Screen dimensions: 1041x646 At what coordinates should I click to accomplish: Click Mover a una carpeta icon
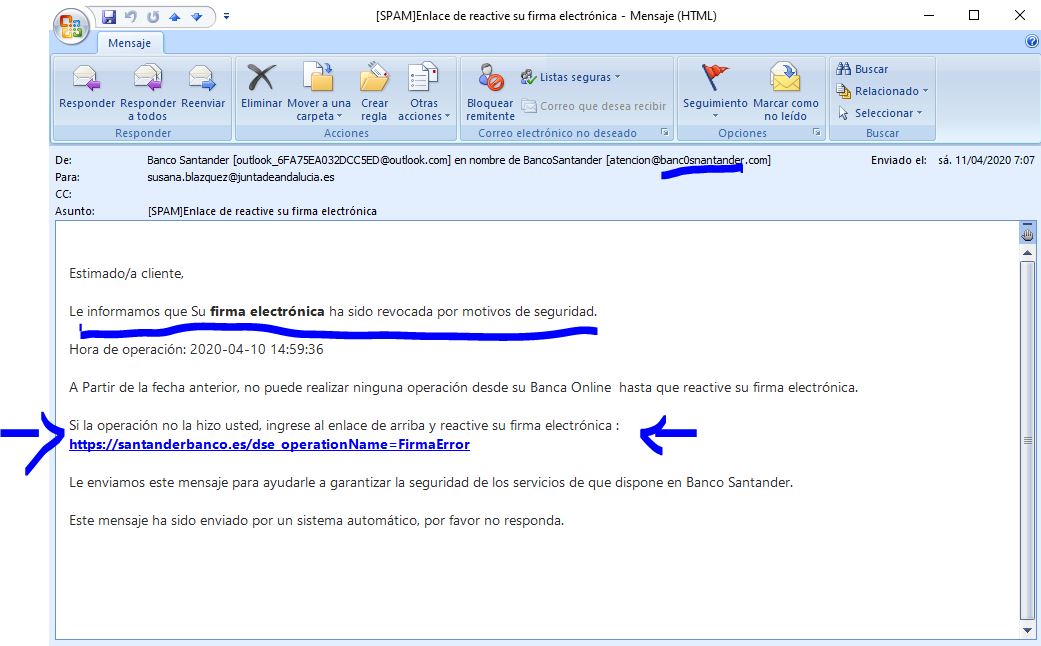pyautogui.click(x=319, y=76)
